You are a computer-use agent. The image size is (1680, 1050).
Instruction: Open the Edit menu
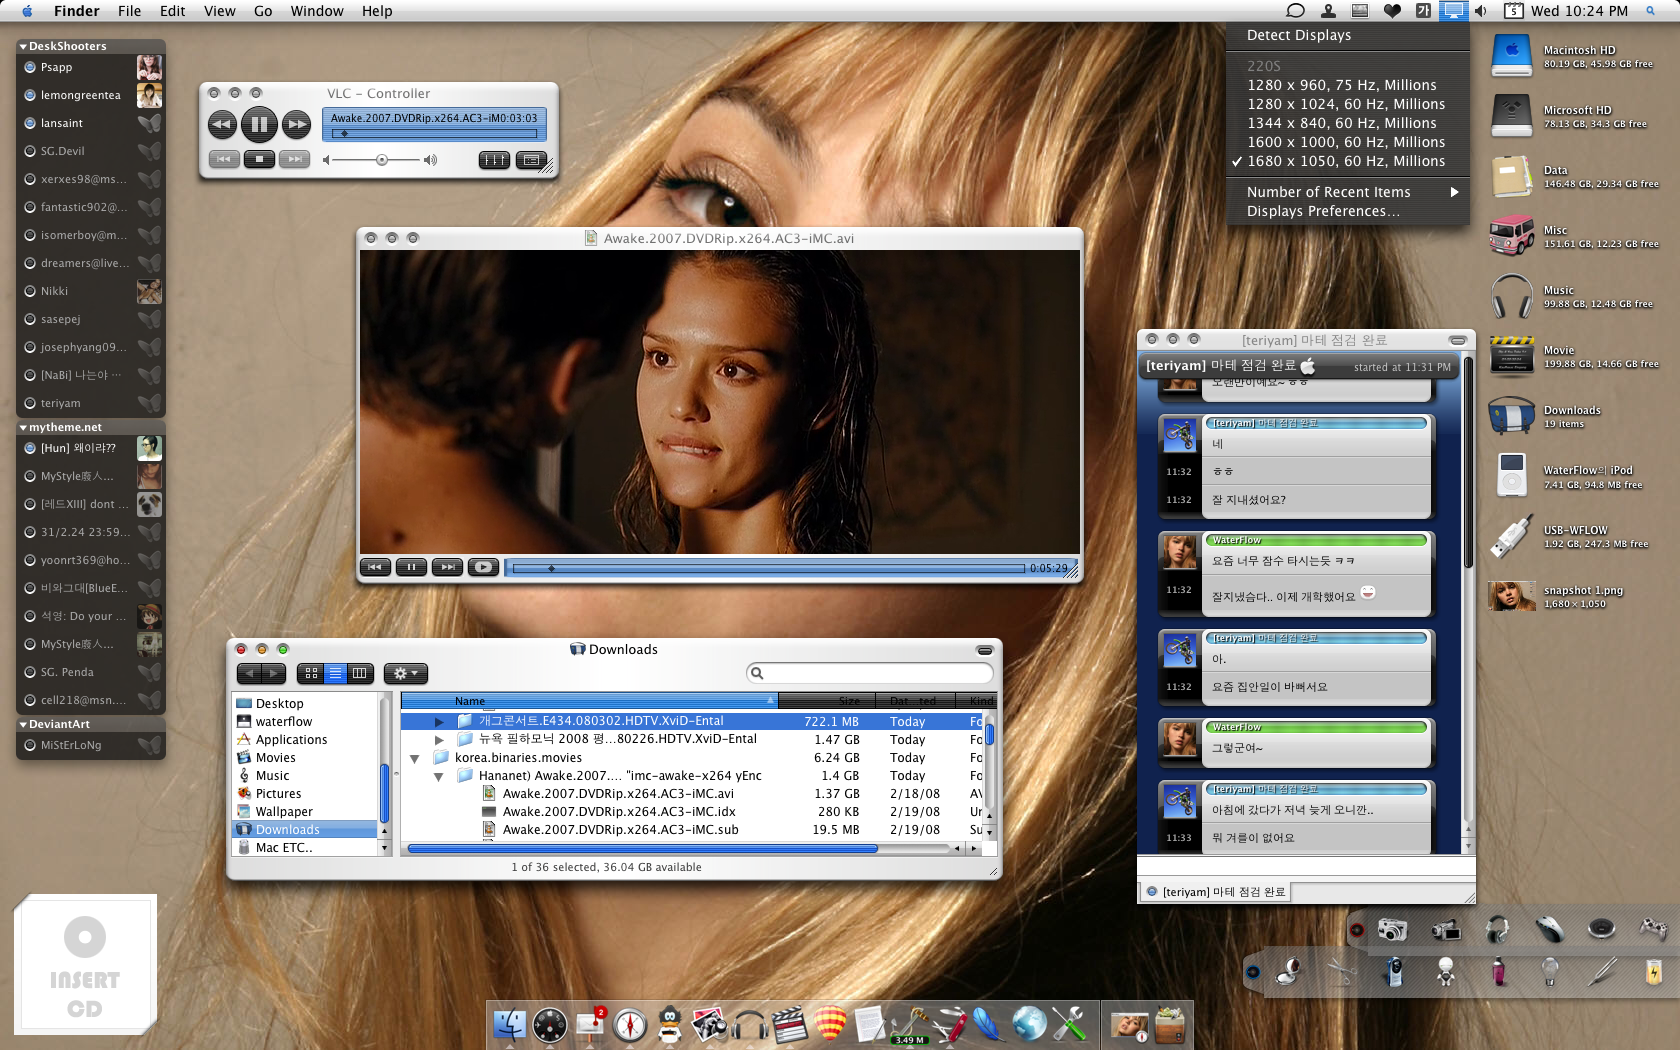click(173, 11)
